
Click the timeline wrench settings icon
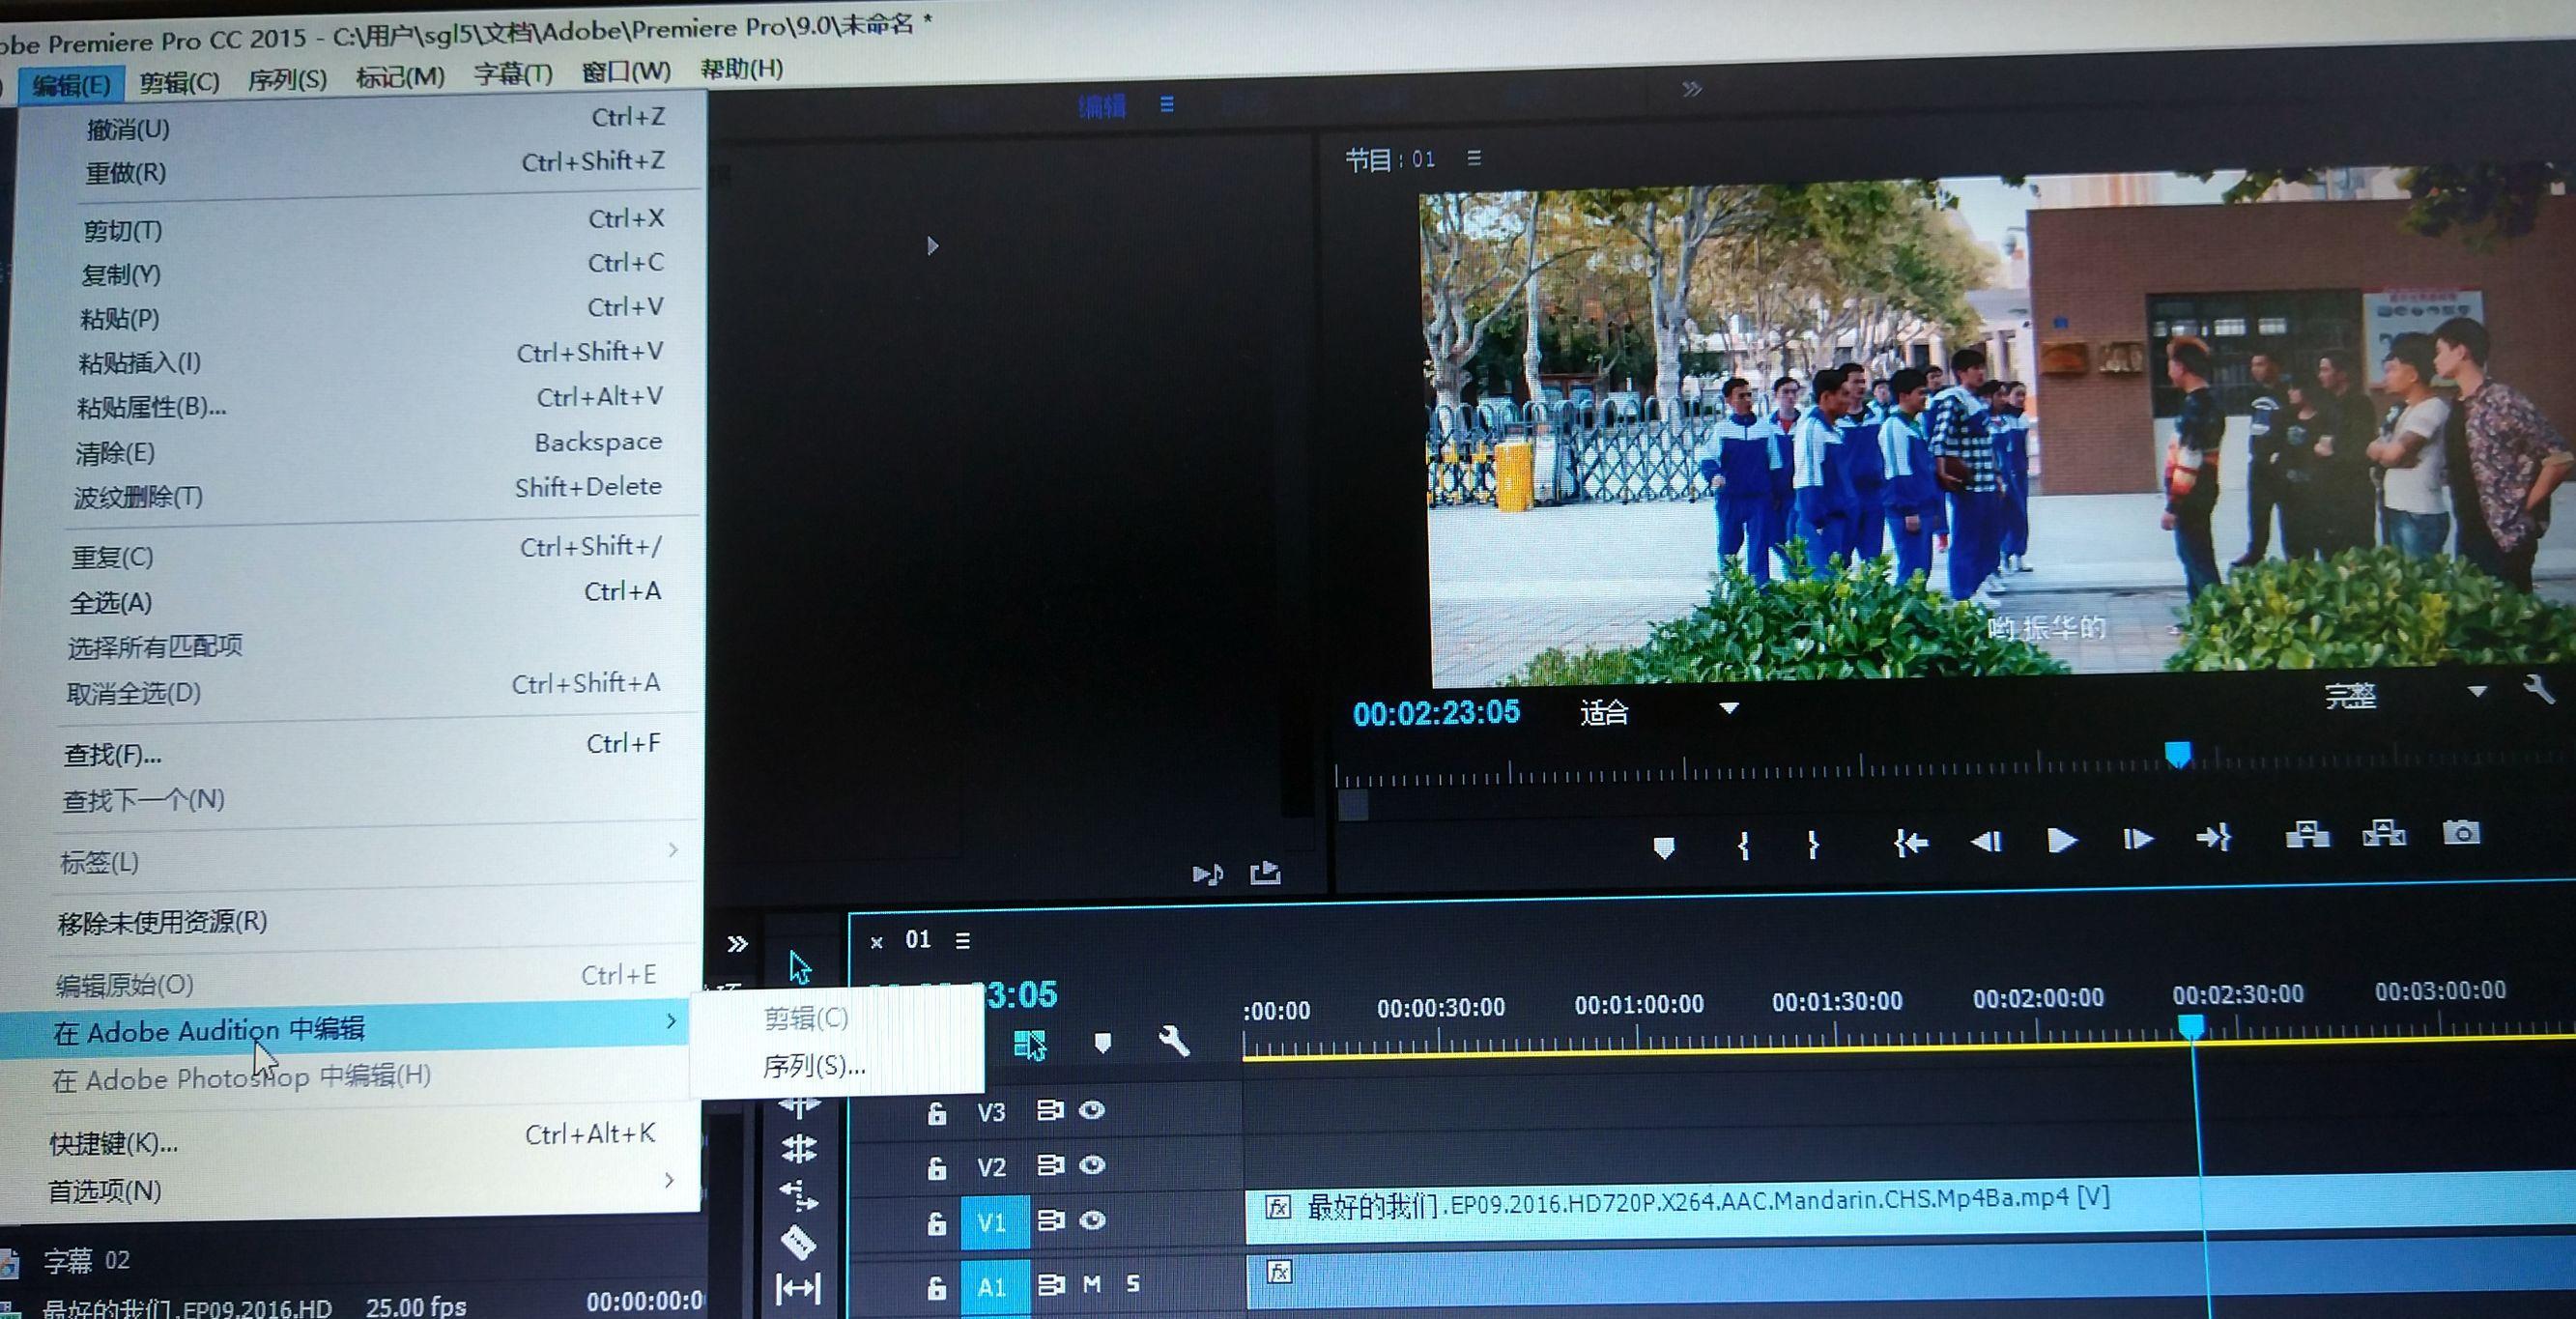1173,1042
